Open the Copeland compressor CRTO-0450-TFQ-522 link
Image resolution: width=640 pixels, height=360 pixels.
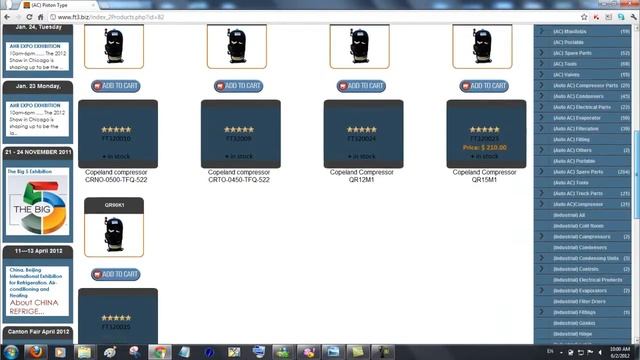(239, 176)
